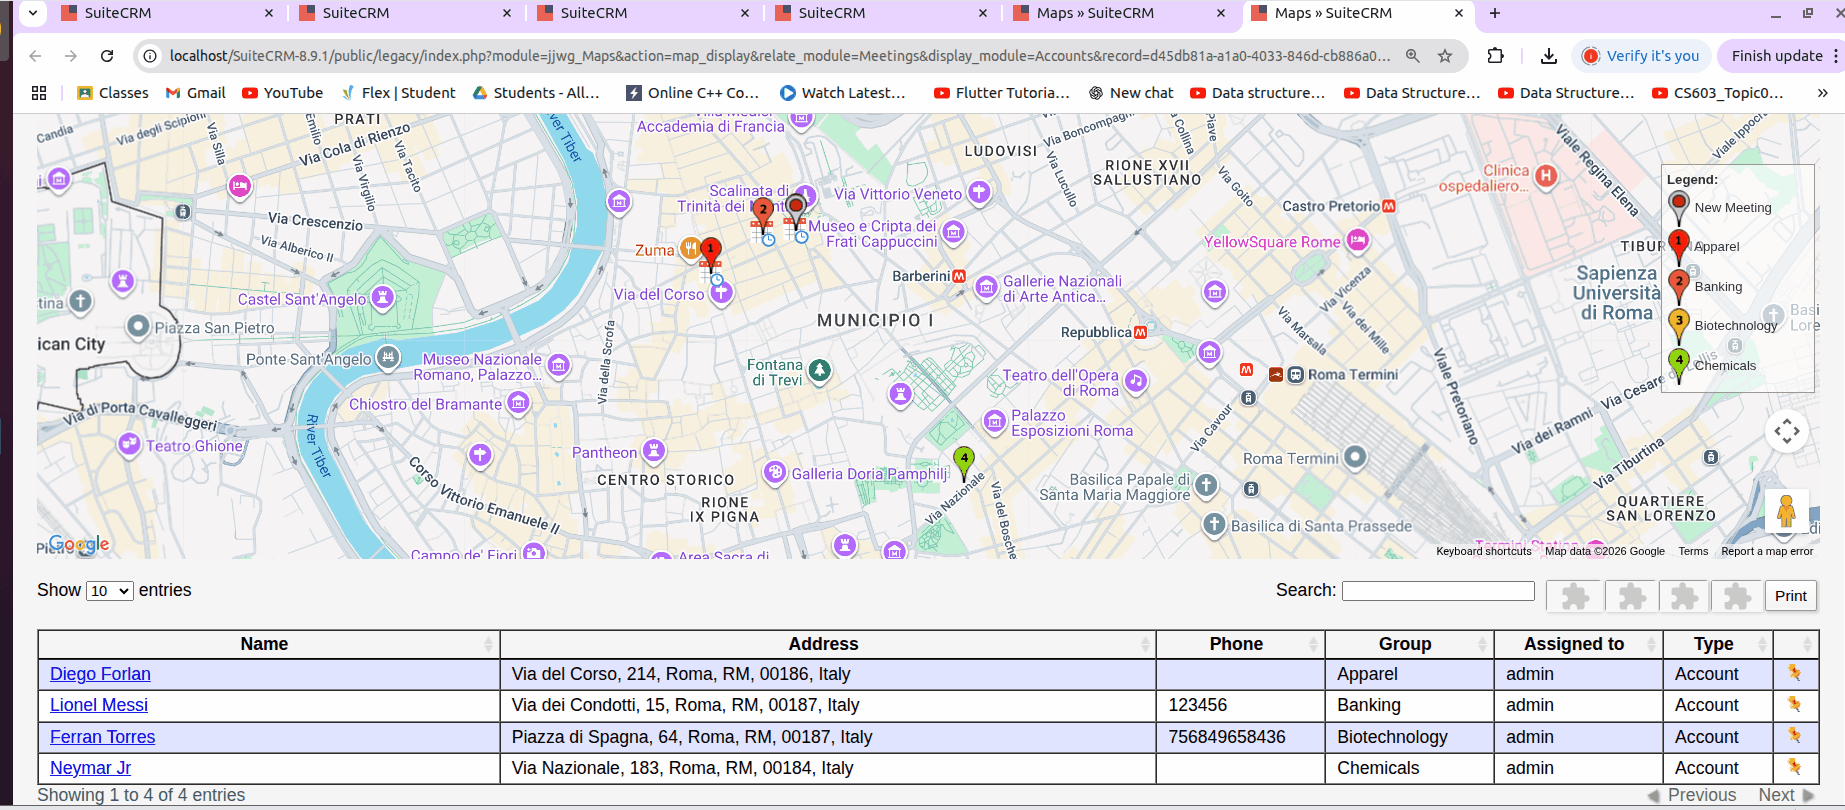Image resolution: width=1845 pixels, height=810 pixels.
Task: Click green map marker numbered 4
Action: 964,463
